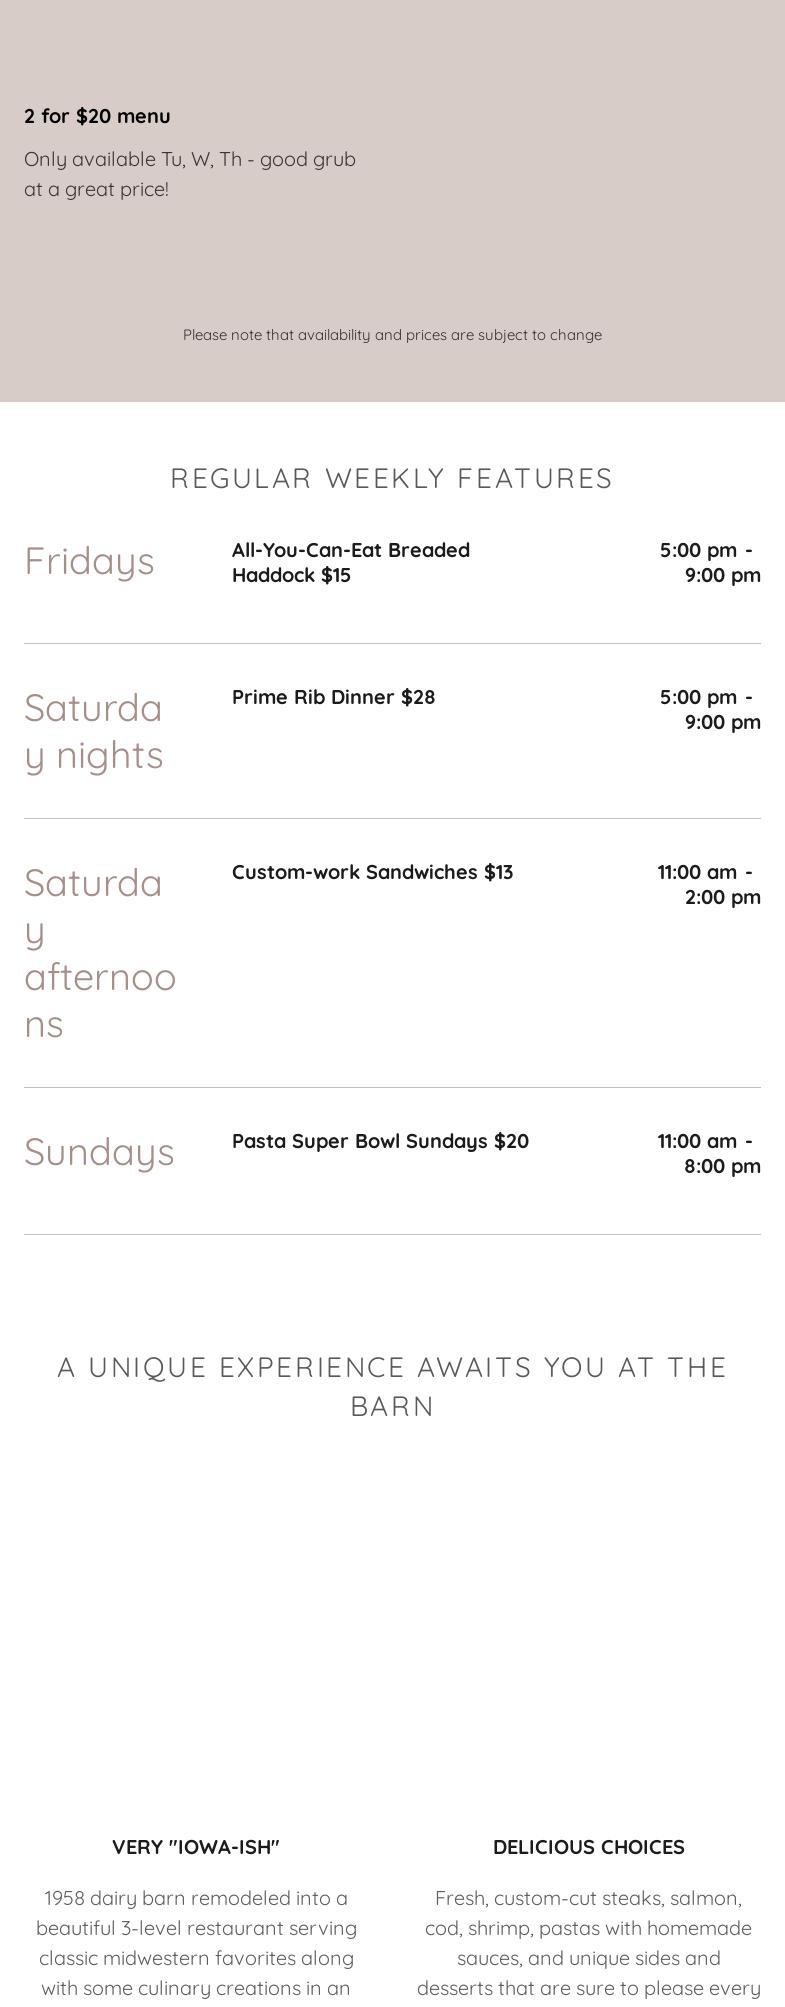Image resolution: width=785 pixels, height=2007 pixels.
Task: Click the Pasta Super Bowl Sundays $20 item
Action: pyautogui.click(x=380, y=1141)
